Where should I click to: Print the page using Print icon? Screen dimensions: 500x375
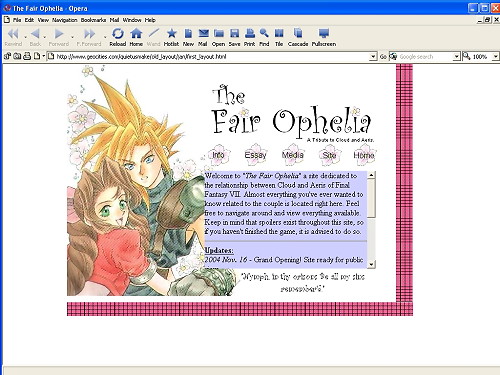(x=250, y=37)
